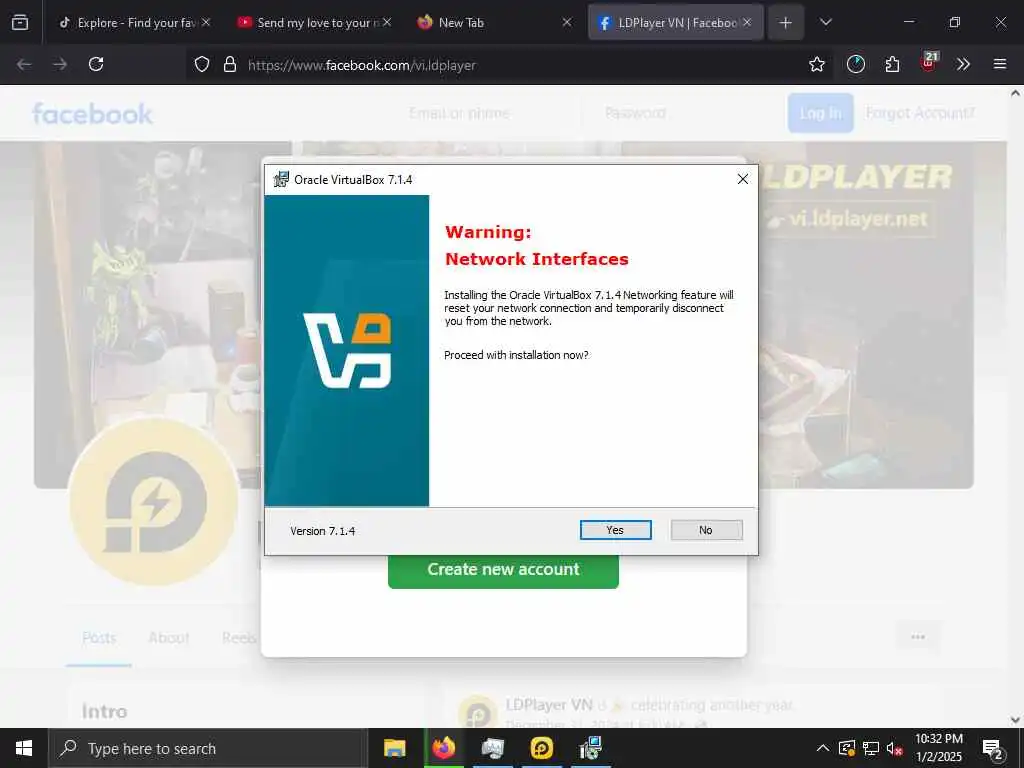
Task: Click the Facebook Log In button
Action: pos(821,113)
